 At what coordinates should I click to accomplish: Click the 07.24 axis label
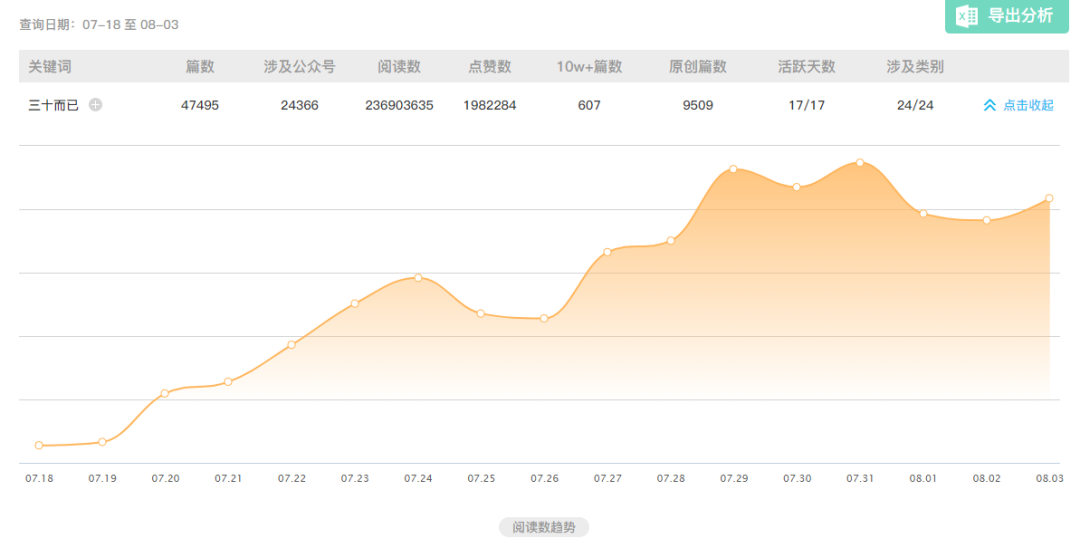418,478
